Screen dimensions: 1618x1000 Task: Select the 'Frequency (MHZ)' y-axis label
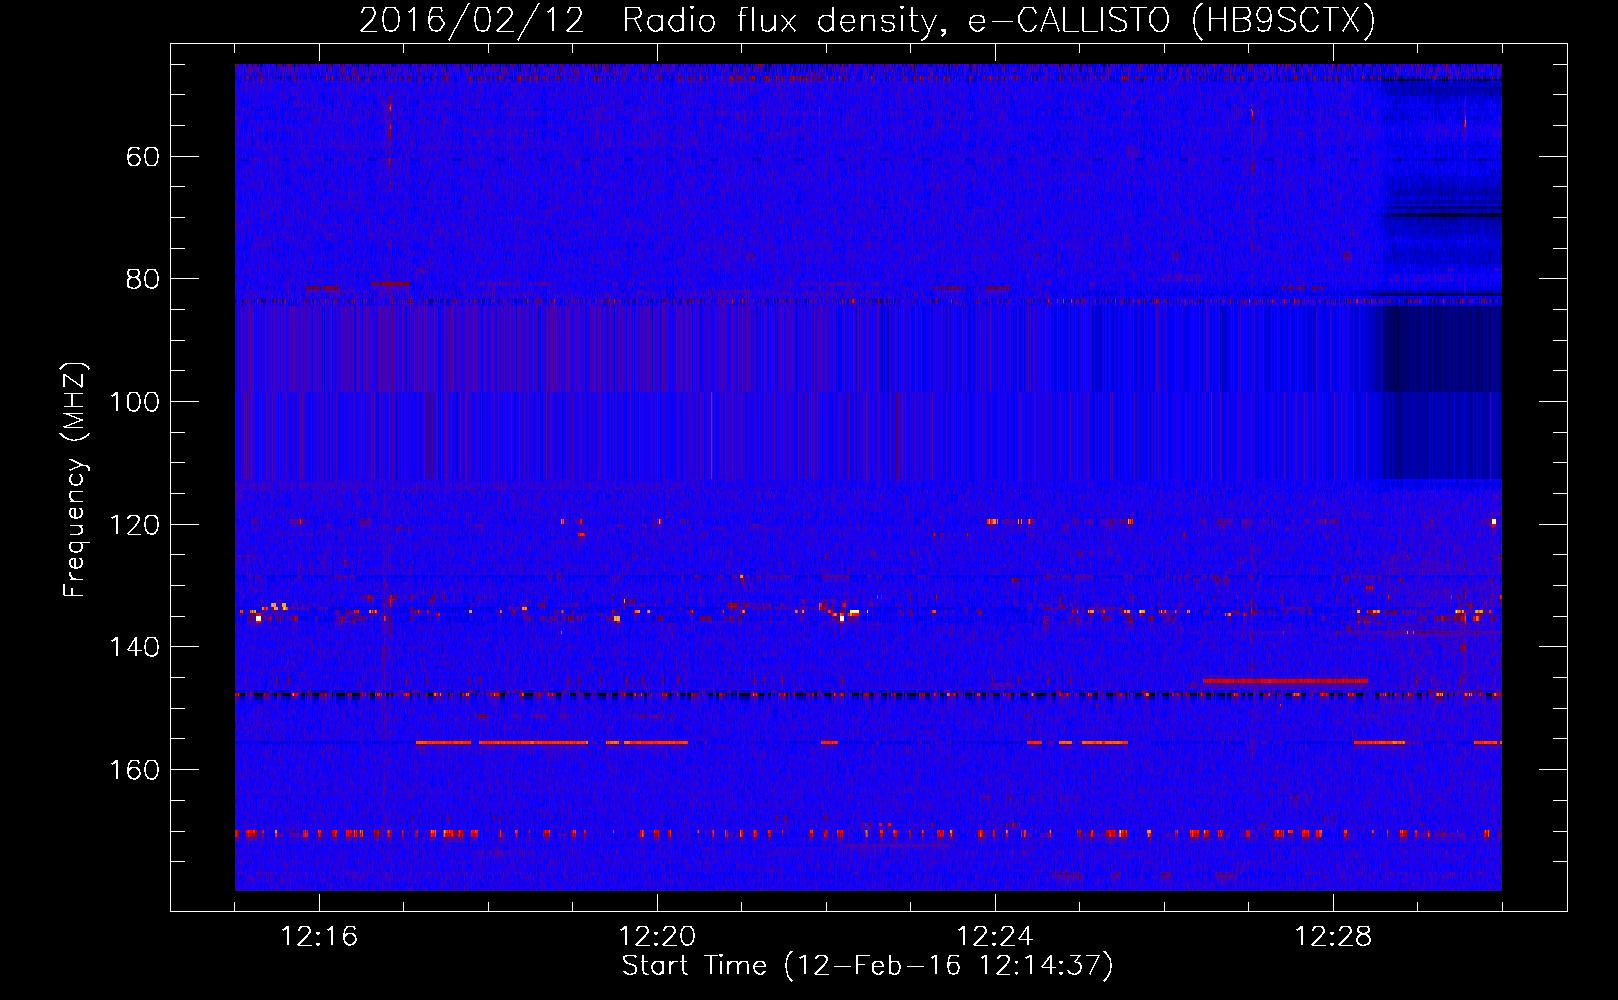75,480
